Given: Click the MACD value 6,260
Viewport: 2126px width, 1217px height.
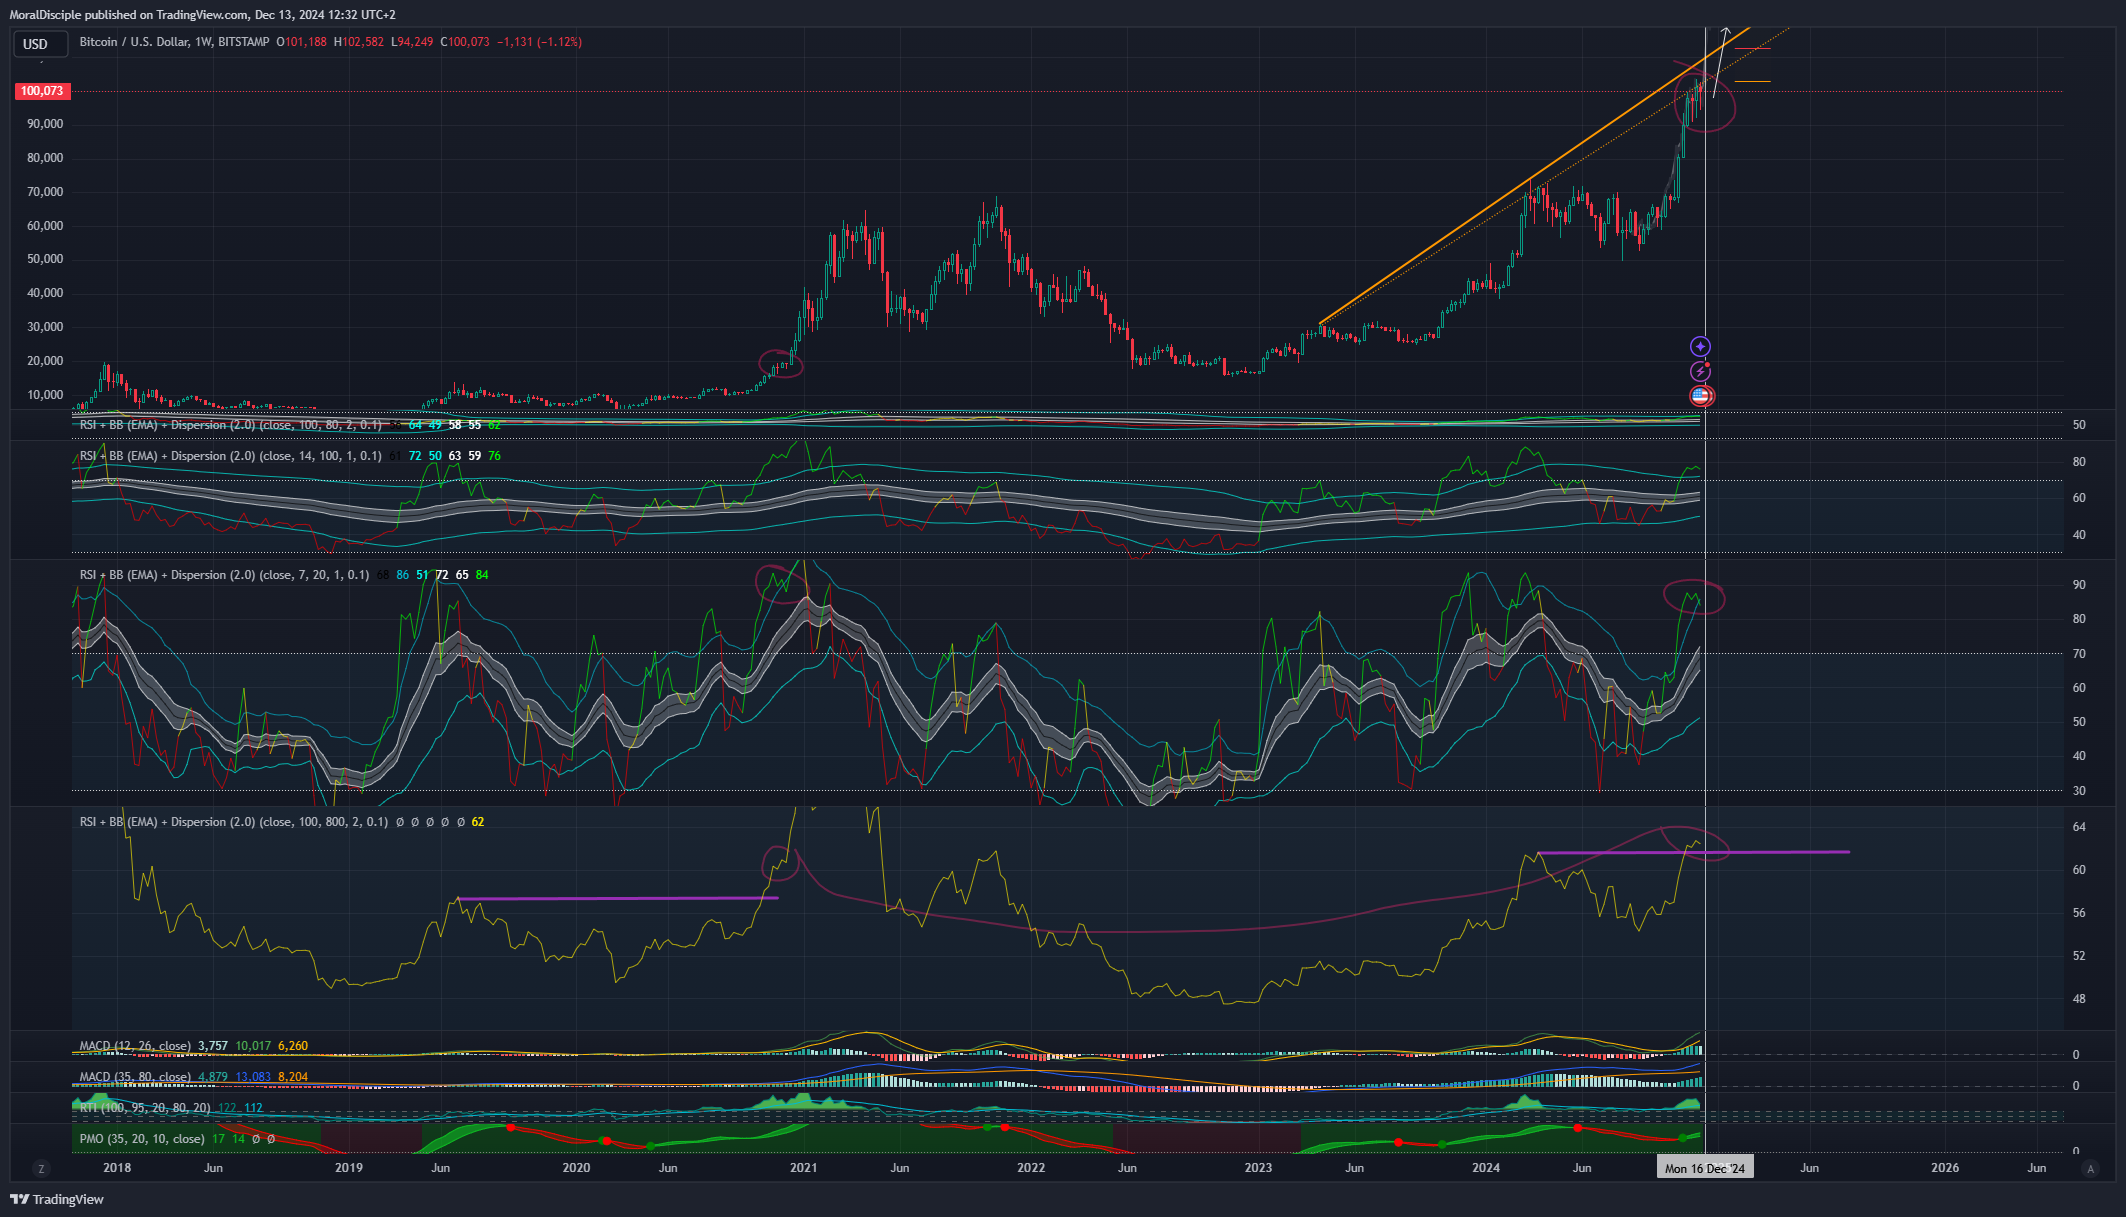Looking at the screenshot, I should pos(293,1046).
